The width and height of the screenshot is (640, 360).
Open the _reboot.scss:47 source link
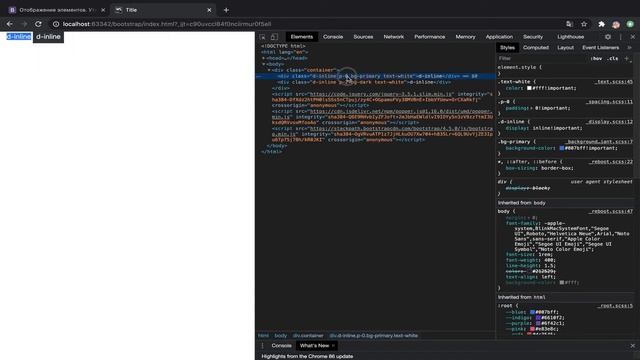pyautogui.click(x=611, y=211)
